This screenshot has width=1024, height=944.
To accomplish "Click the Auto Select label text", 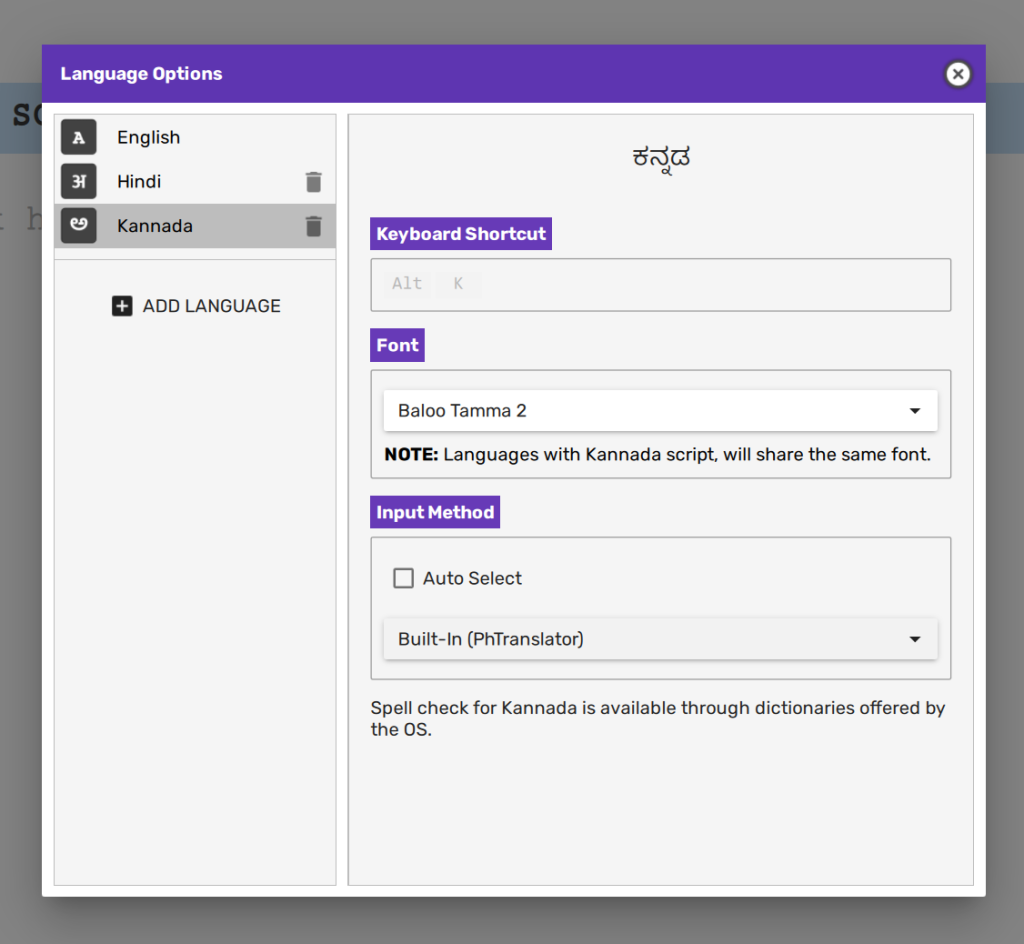I will pyautogui.click(x=472, y=578).
